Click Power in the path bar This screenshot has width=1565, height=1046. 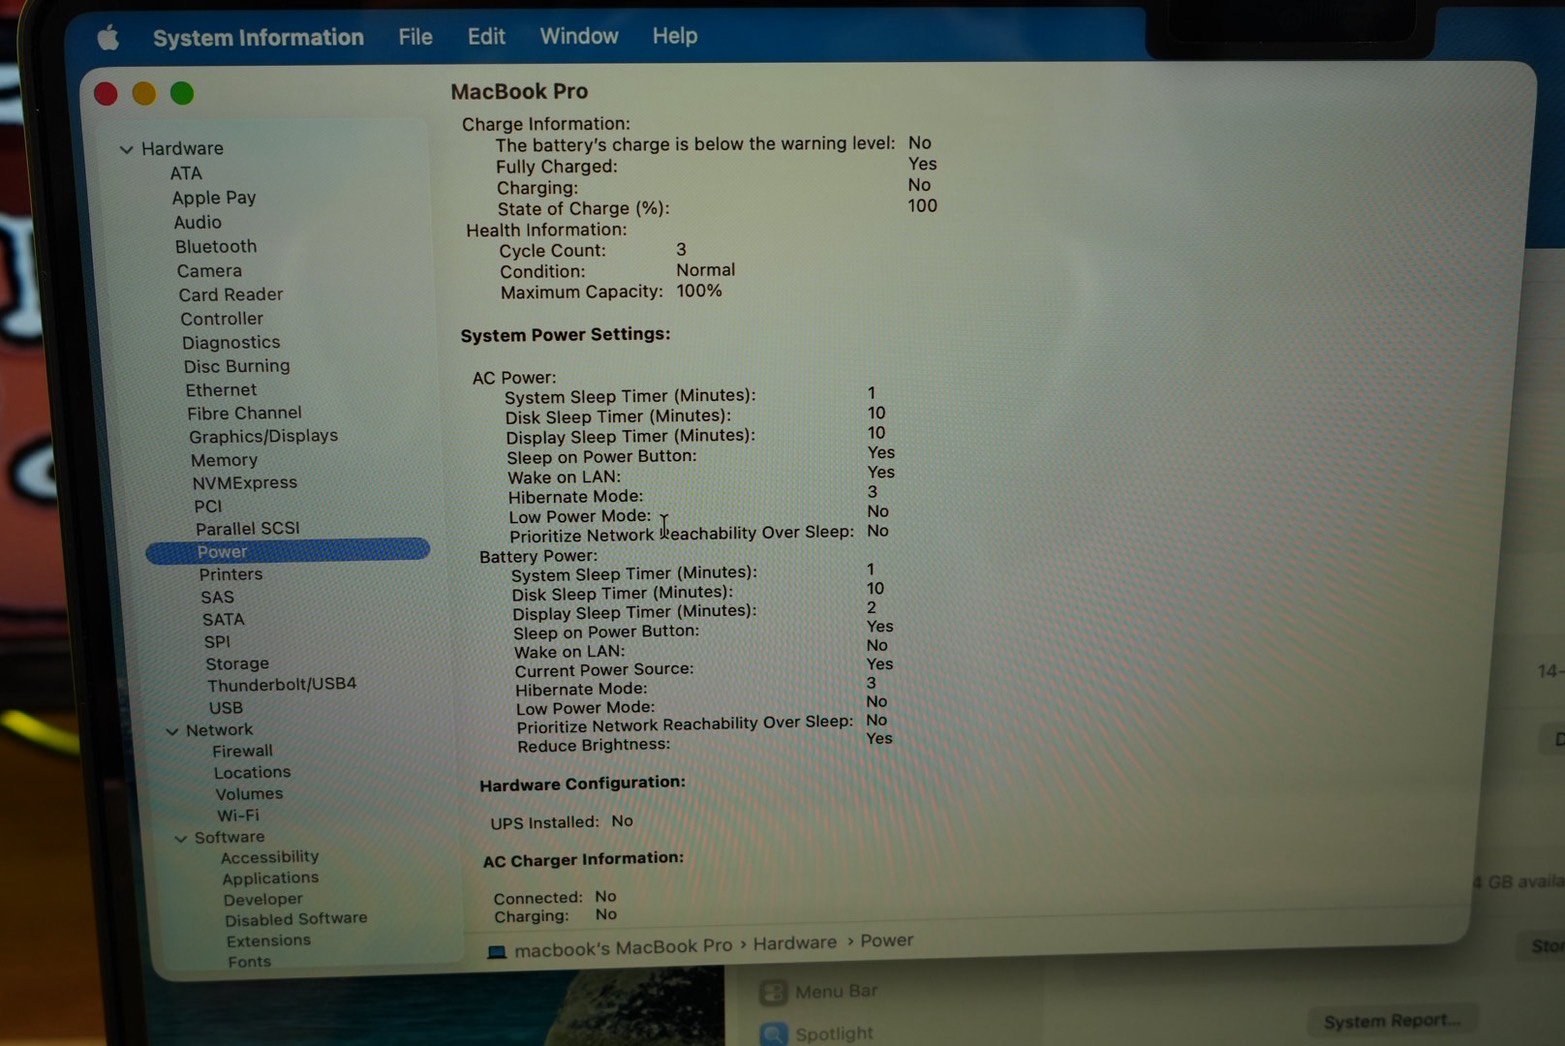tap(887, 940)
